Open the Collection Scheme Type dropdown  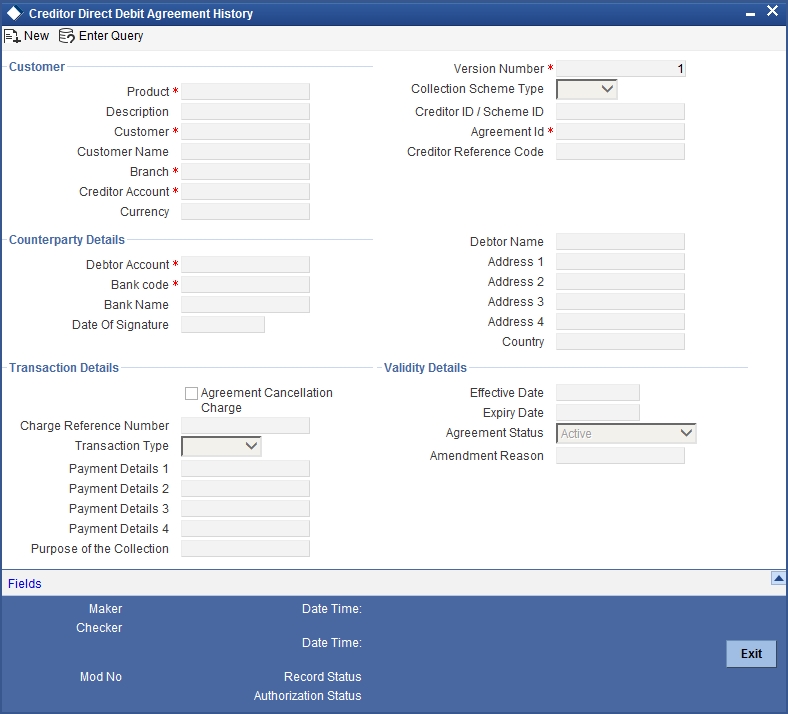[586, 89]
